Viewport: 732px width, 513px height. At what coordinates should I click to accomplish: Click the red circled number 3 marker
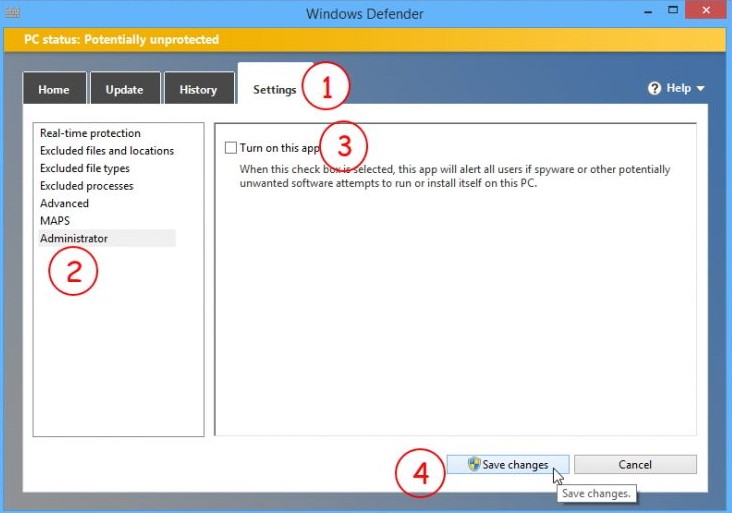[x=344, y=146]
